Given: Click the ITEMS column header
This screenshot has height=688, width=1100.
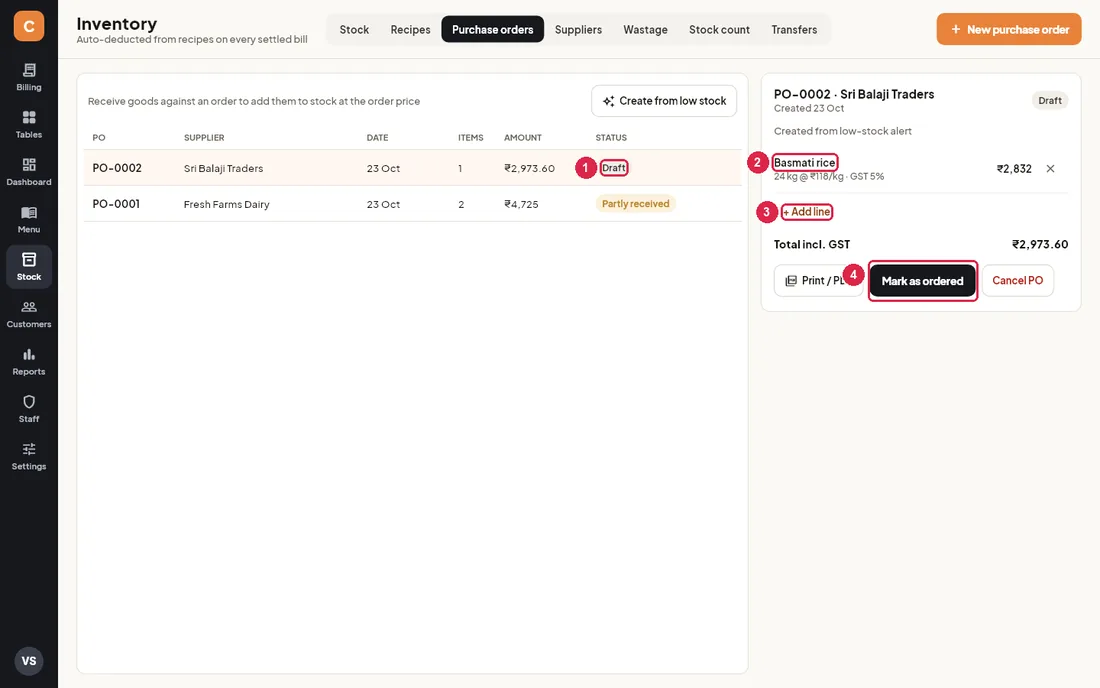Looking at the screenshot, I should [471, 137].
